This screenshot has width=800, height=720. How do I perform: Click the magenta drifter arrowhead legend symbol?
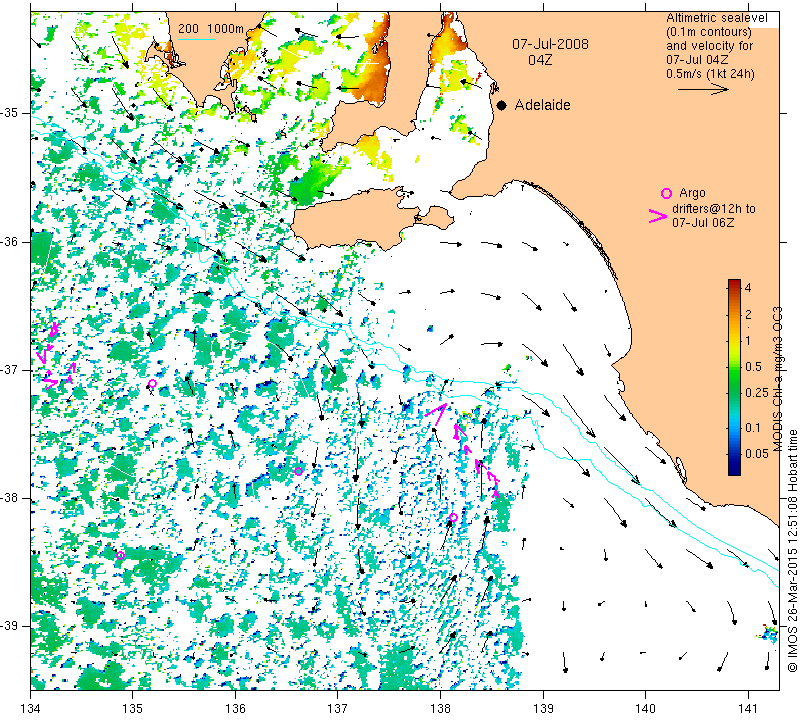pos(657,216)
